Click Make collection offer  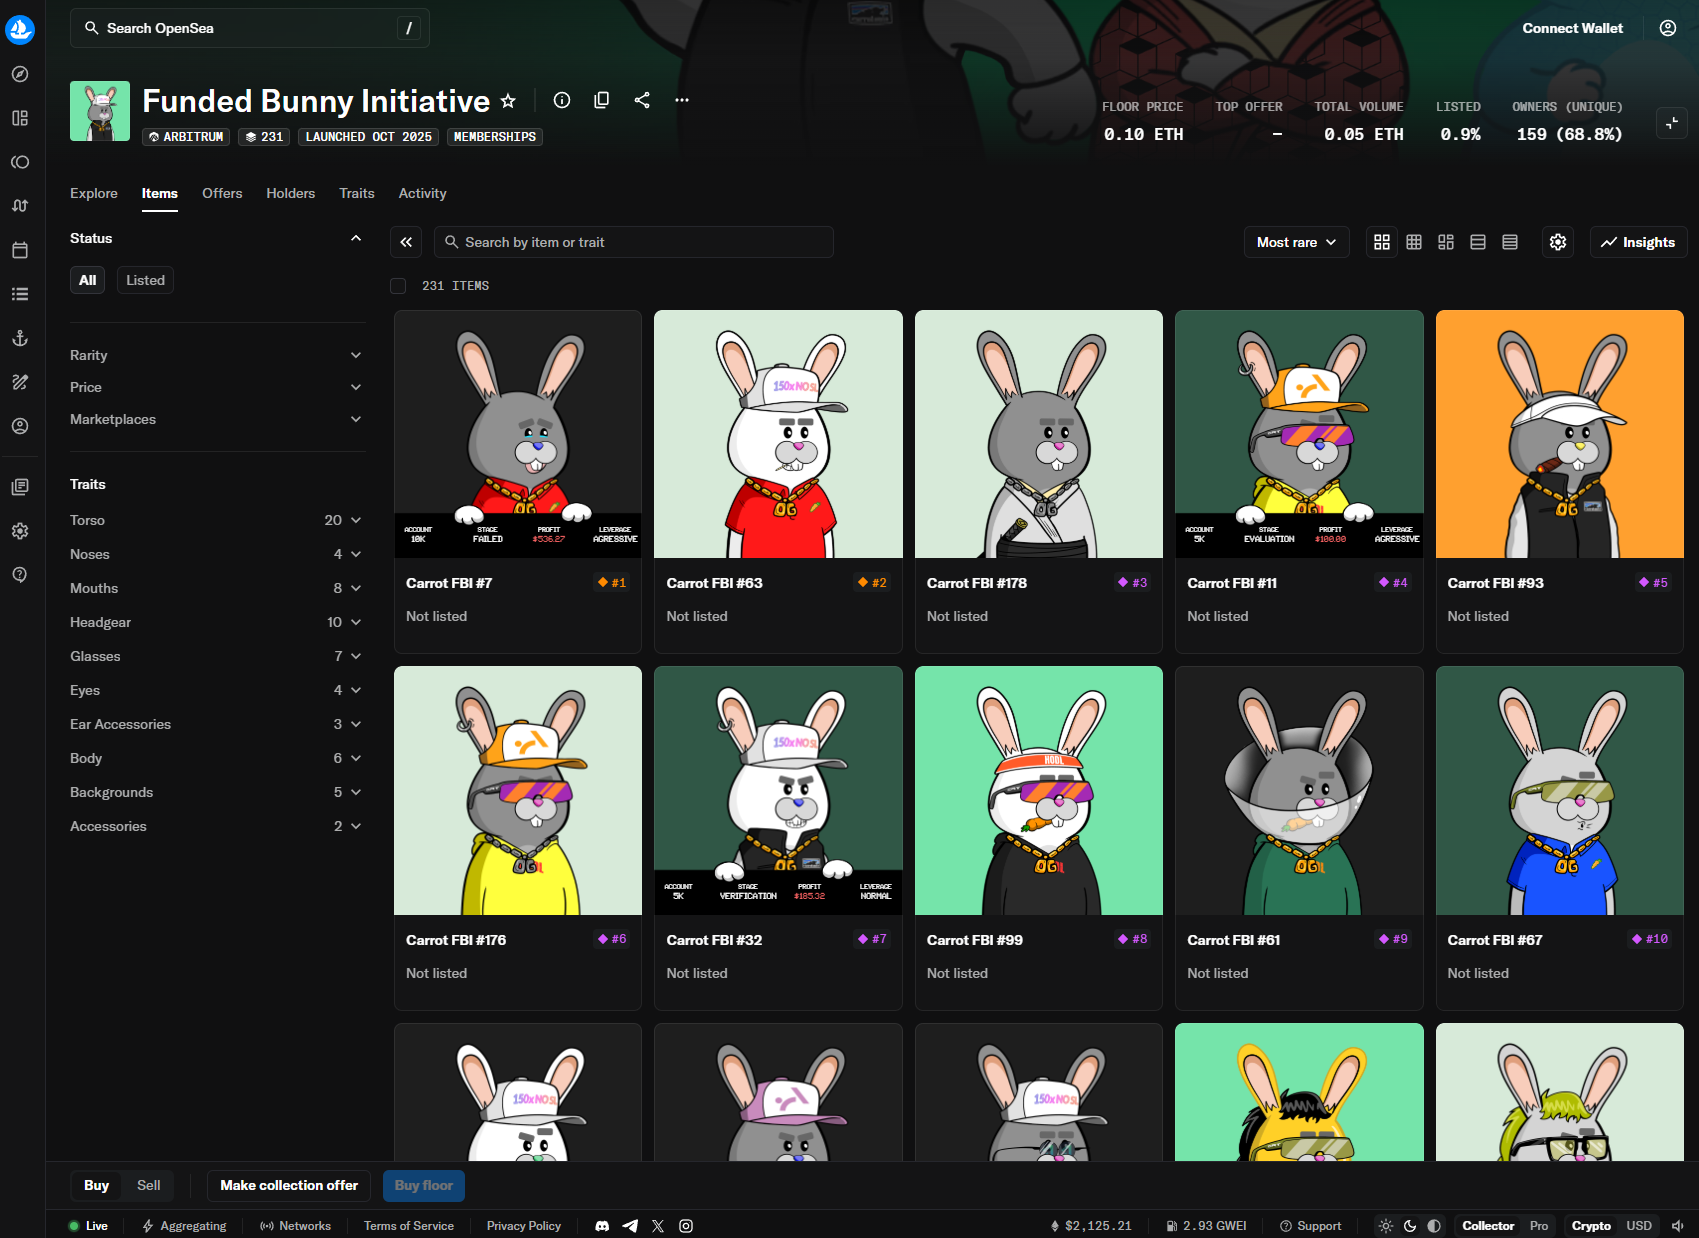pyautogui.click(x=289, y=1185)
